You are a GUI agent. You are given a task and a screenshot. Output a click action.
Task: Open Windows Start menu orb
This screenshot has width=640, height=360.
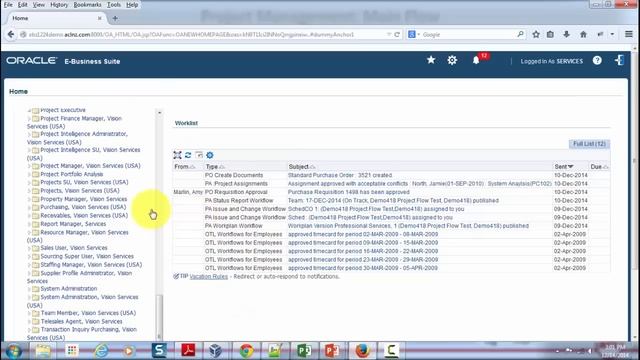13,351
